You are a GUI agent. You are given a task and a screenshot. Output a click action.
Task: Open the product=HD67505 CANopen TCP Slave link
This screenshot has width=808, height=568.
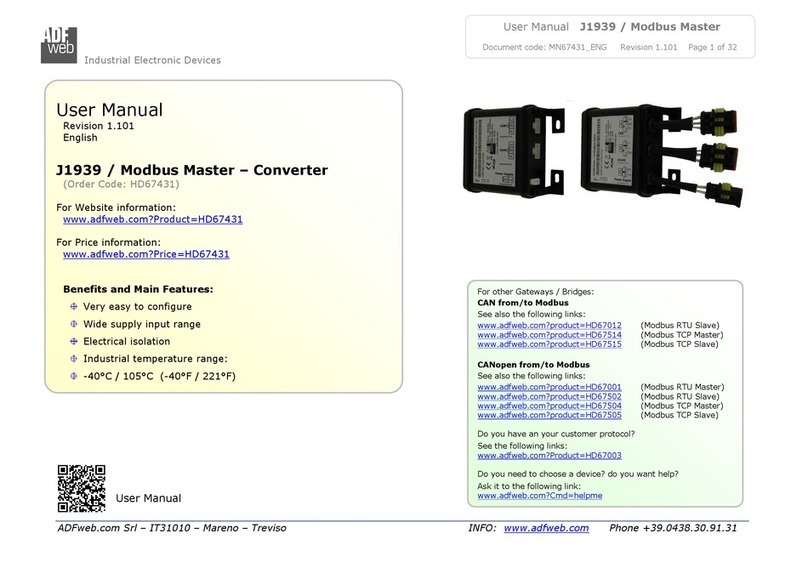[549, 415]
